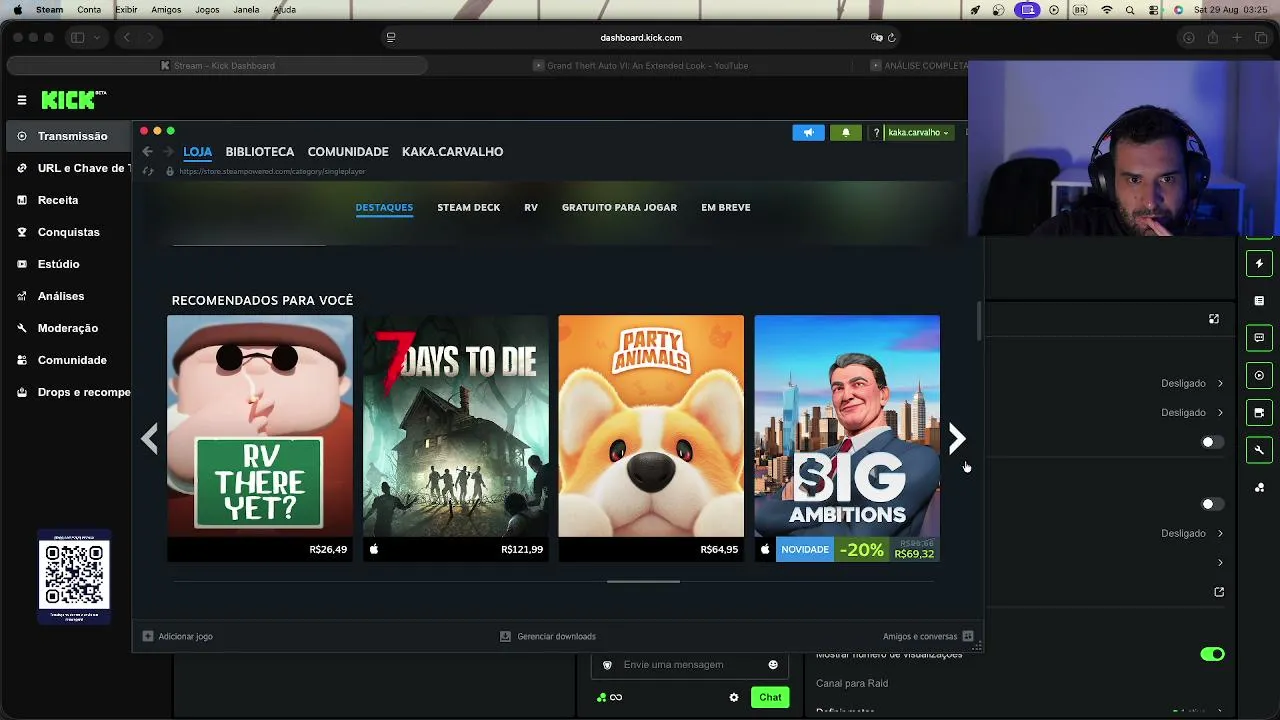
Task: Expand the first Desligado setting row
Action: [x=1192, y=383]
